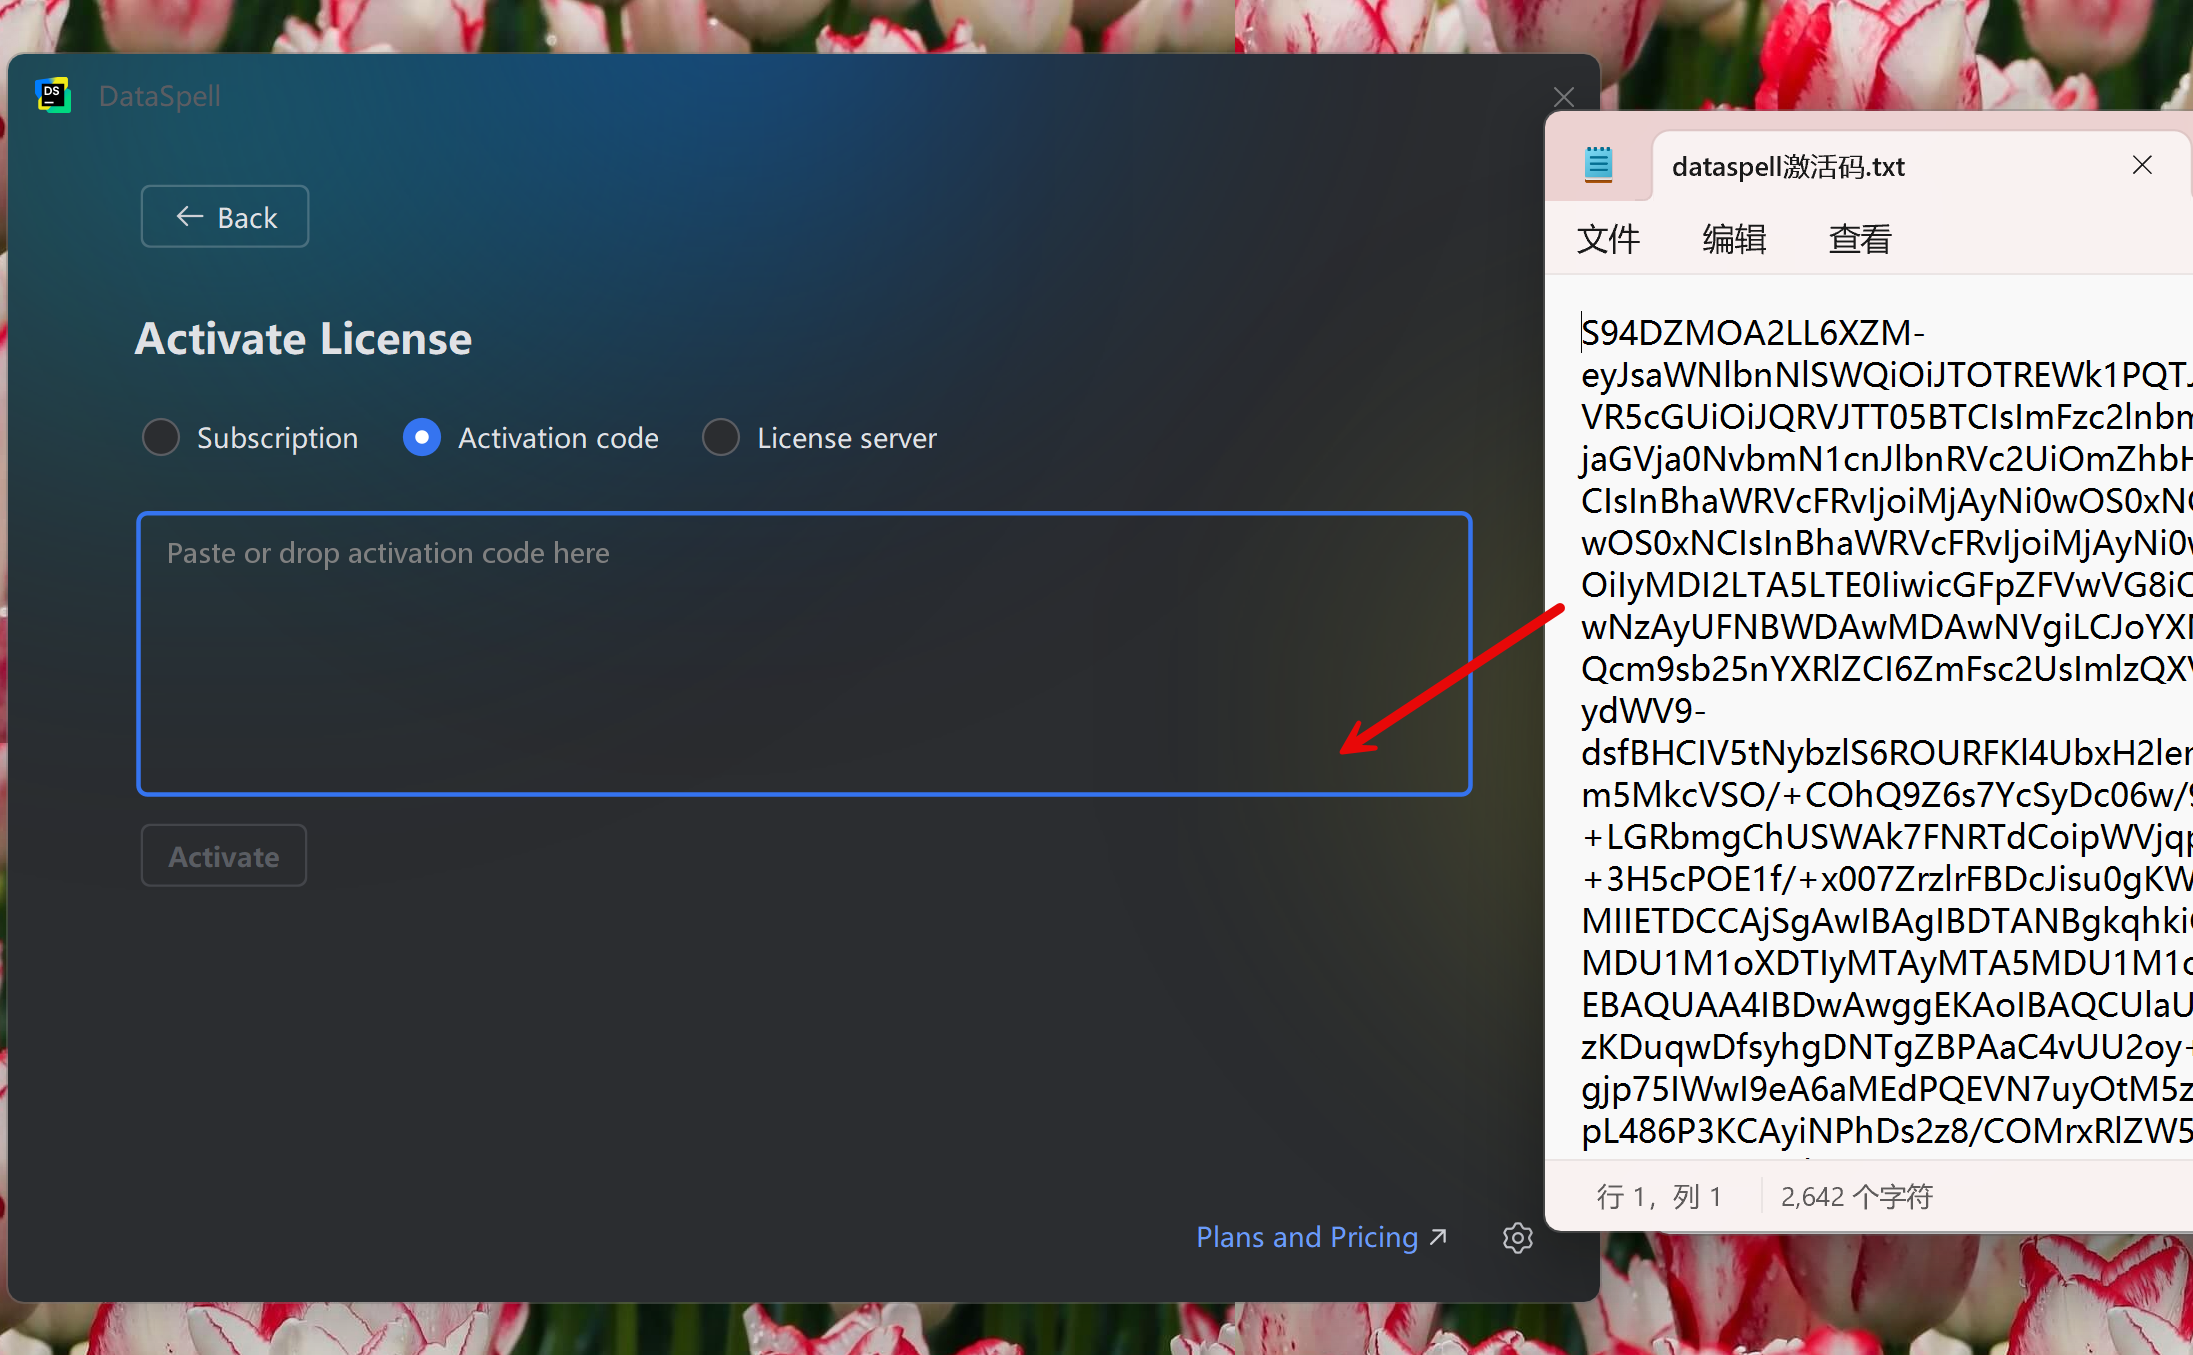The image size is (2193, 1355).
Task: Select the Activation code radio option
Action: pos(422,437)
